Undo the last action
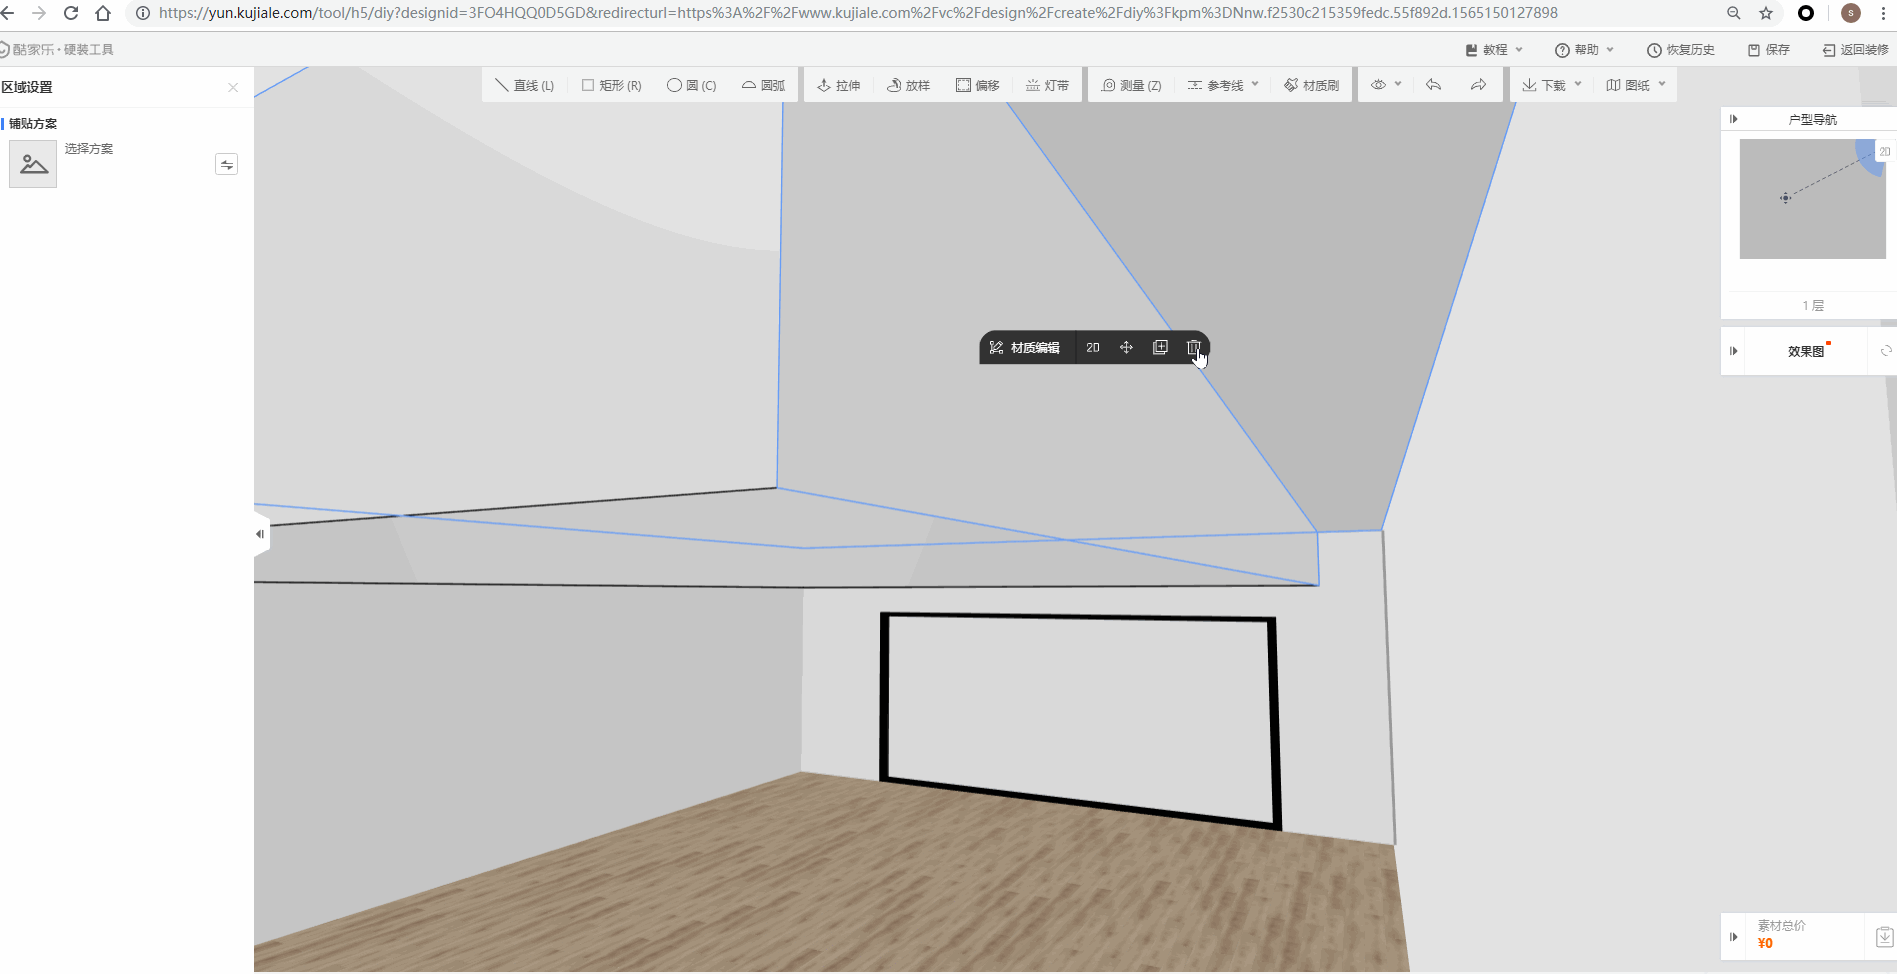 [1433, 85]
